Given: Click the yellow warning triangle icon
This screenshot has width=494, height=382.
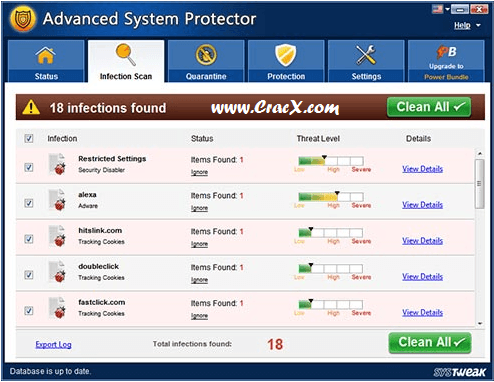Looking at the screenshot, I should click(31, 107).
